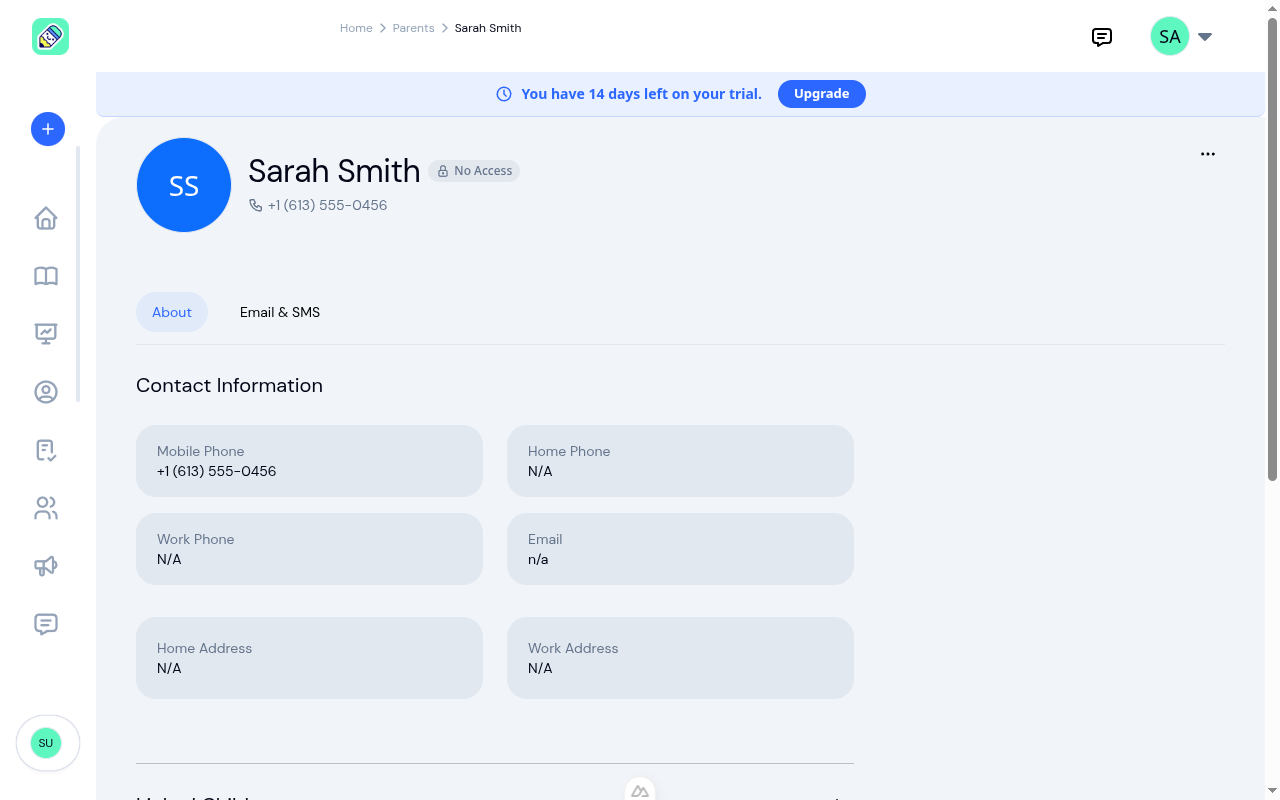Click the trial days left message

click(x=641, y=94)
